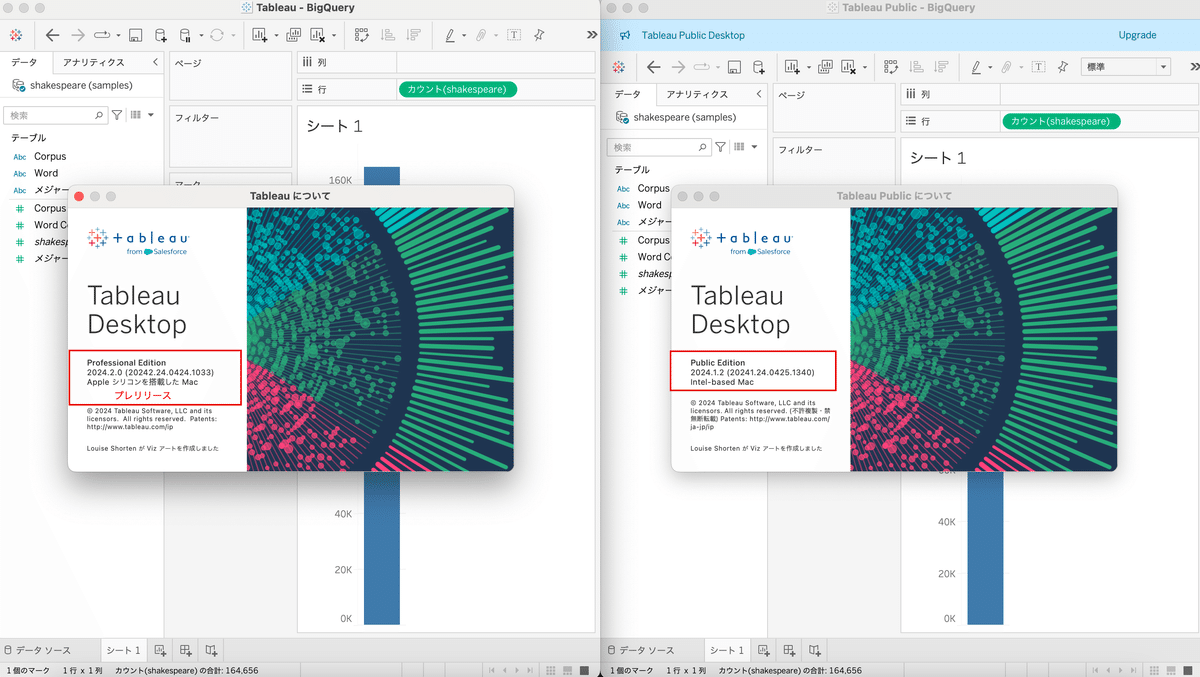
Task: Toggle the fix axes pin icon
Action: [537, 35]
